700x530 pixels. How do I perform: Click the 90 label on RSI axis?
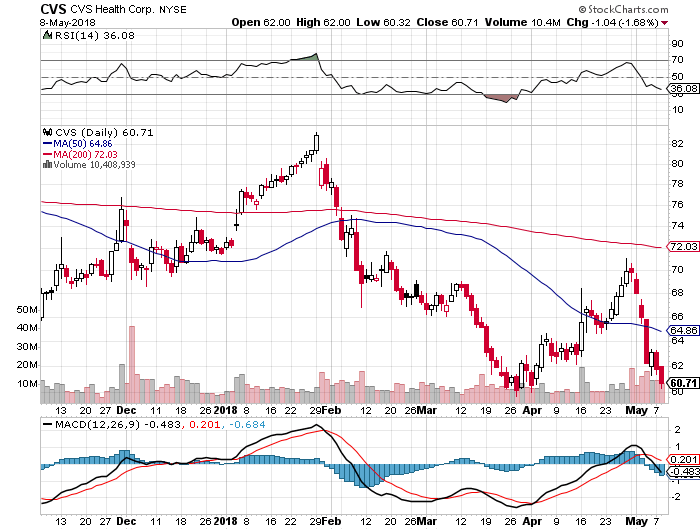677,43
